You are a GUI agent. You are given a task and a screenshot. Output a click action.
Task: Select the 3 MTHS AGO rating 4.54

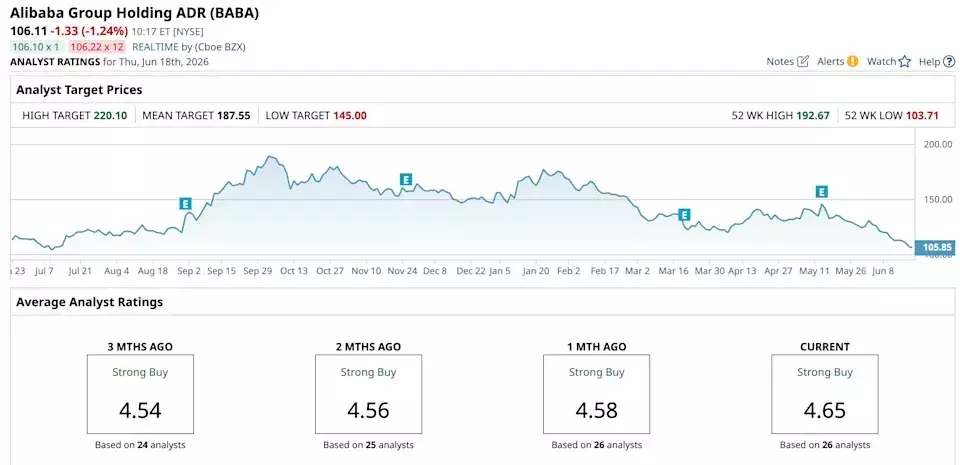pos(140,410)
